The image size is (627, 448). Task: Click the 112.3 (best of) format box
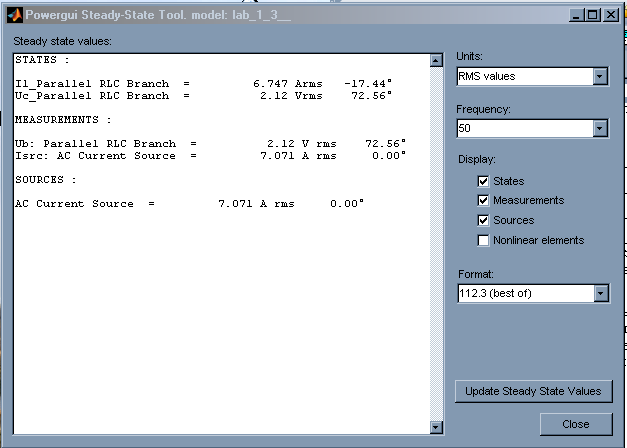point(533,294)
